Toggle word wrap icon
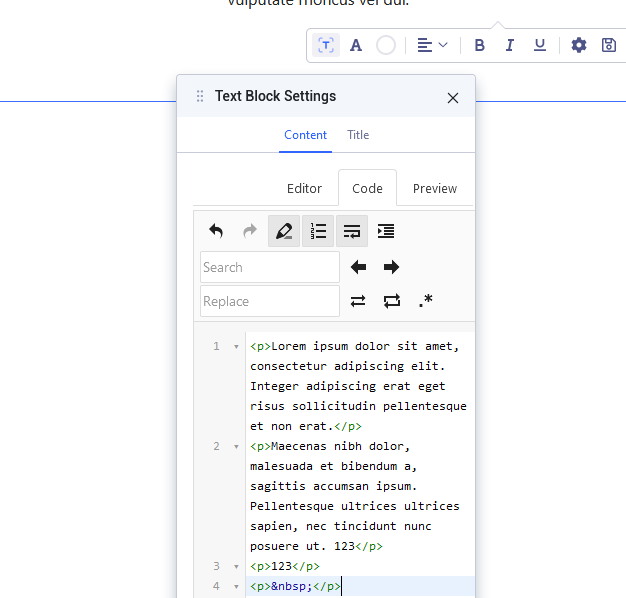 (352, 231)
